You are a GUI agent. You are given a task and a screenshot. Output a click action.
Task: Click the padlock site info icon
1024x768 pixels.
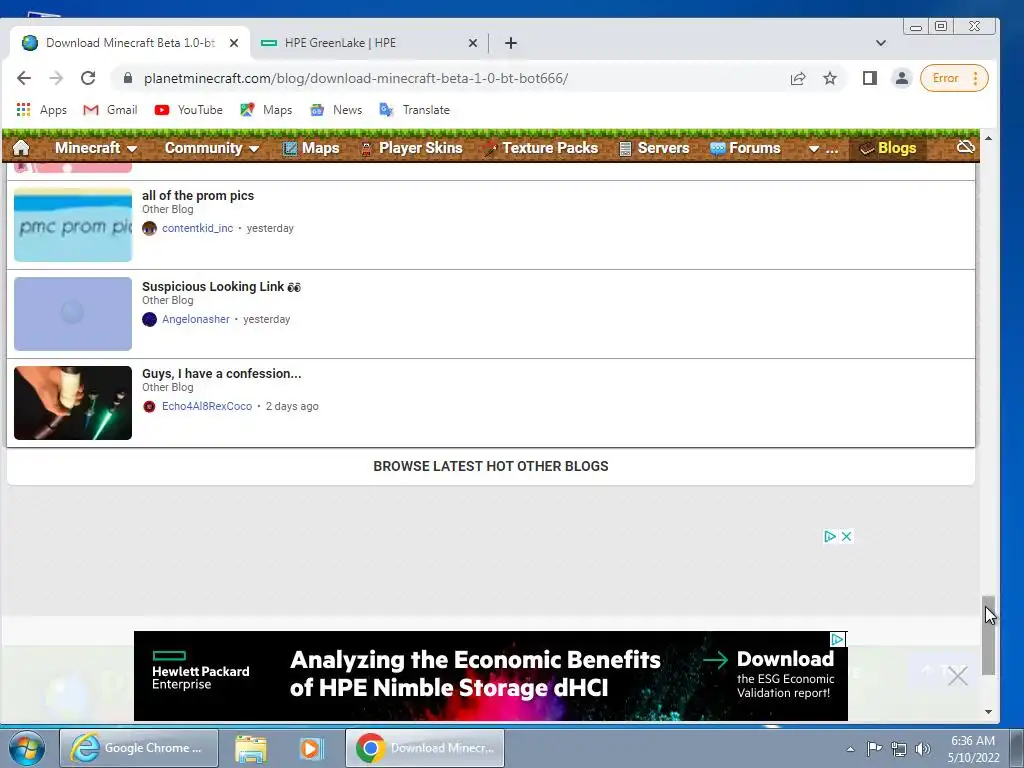coord(128,78)
